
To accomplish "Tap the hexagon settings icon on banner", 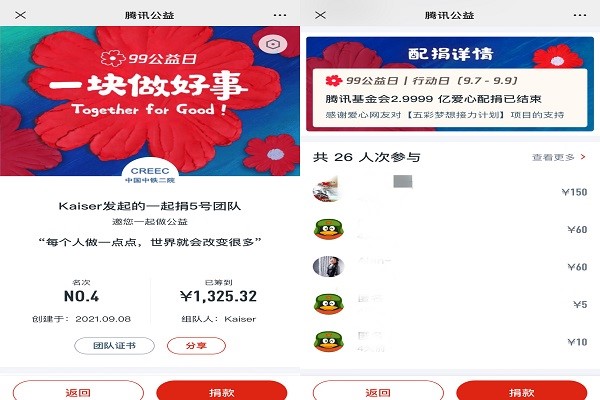I will click(x=273, y=44).
